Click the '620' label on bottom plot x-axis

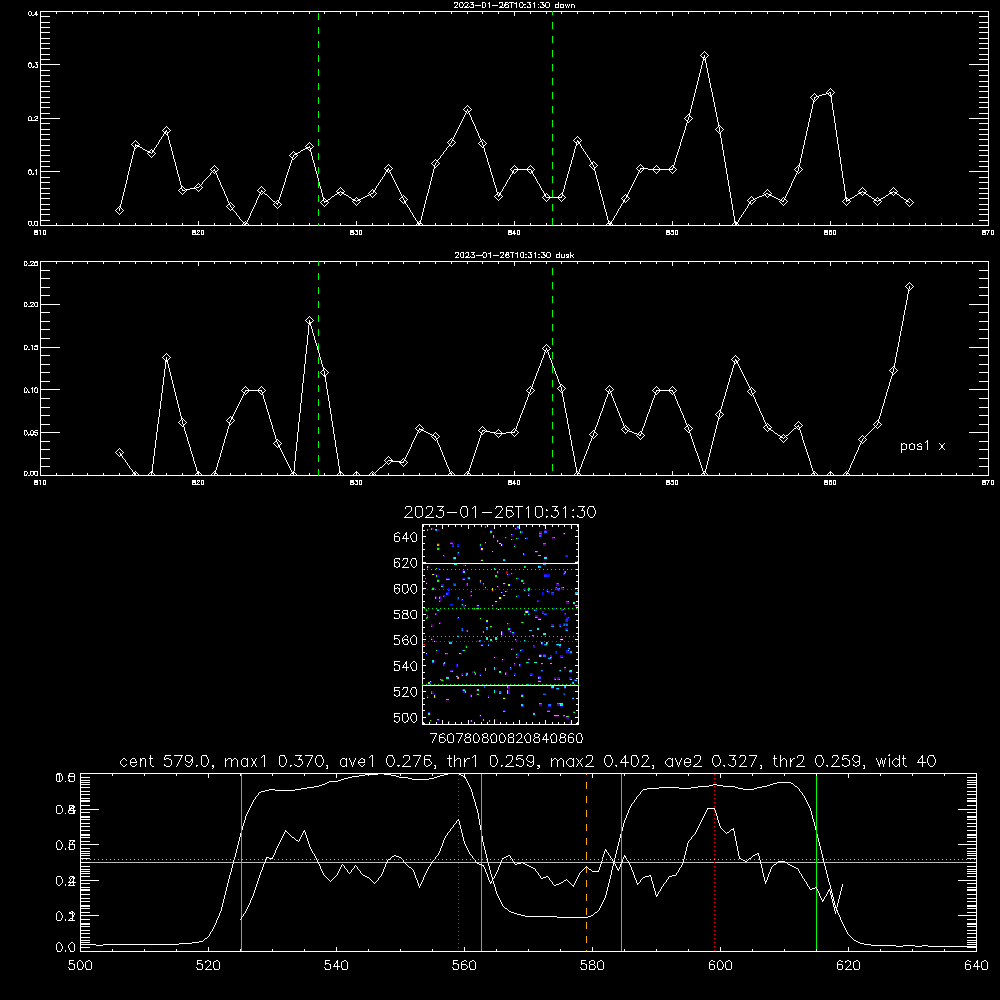pos(848,966)
